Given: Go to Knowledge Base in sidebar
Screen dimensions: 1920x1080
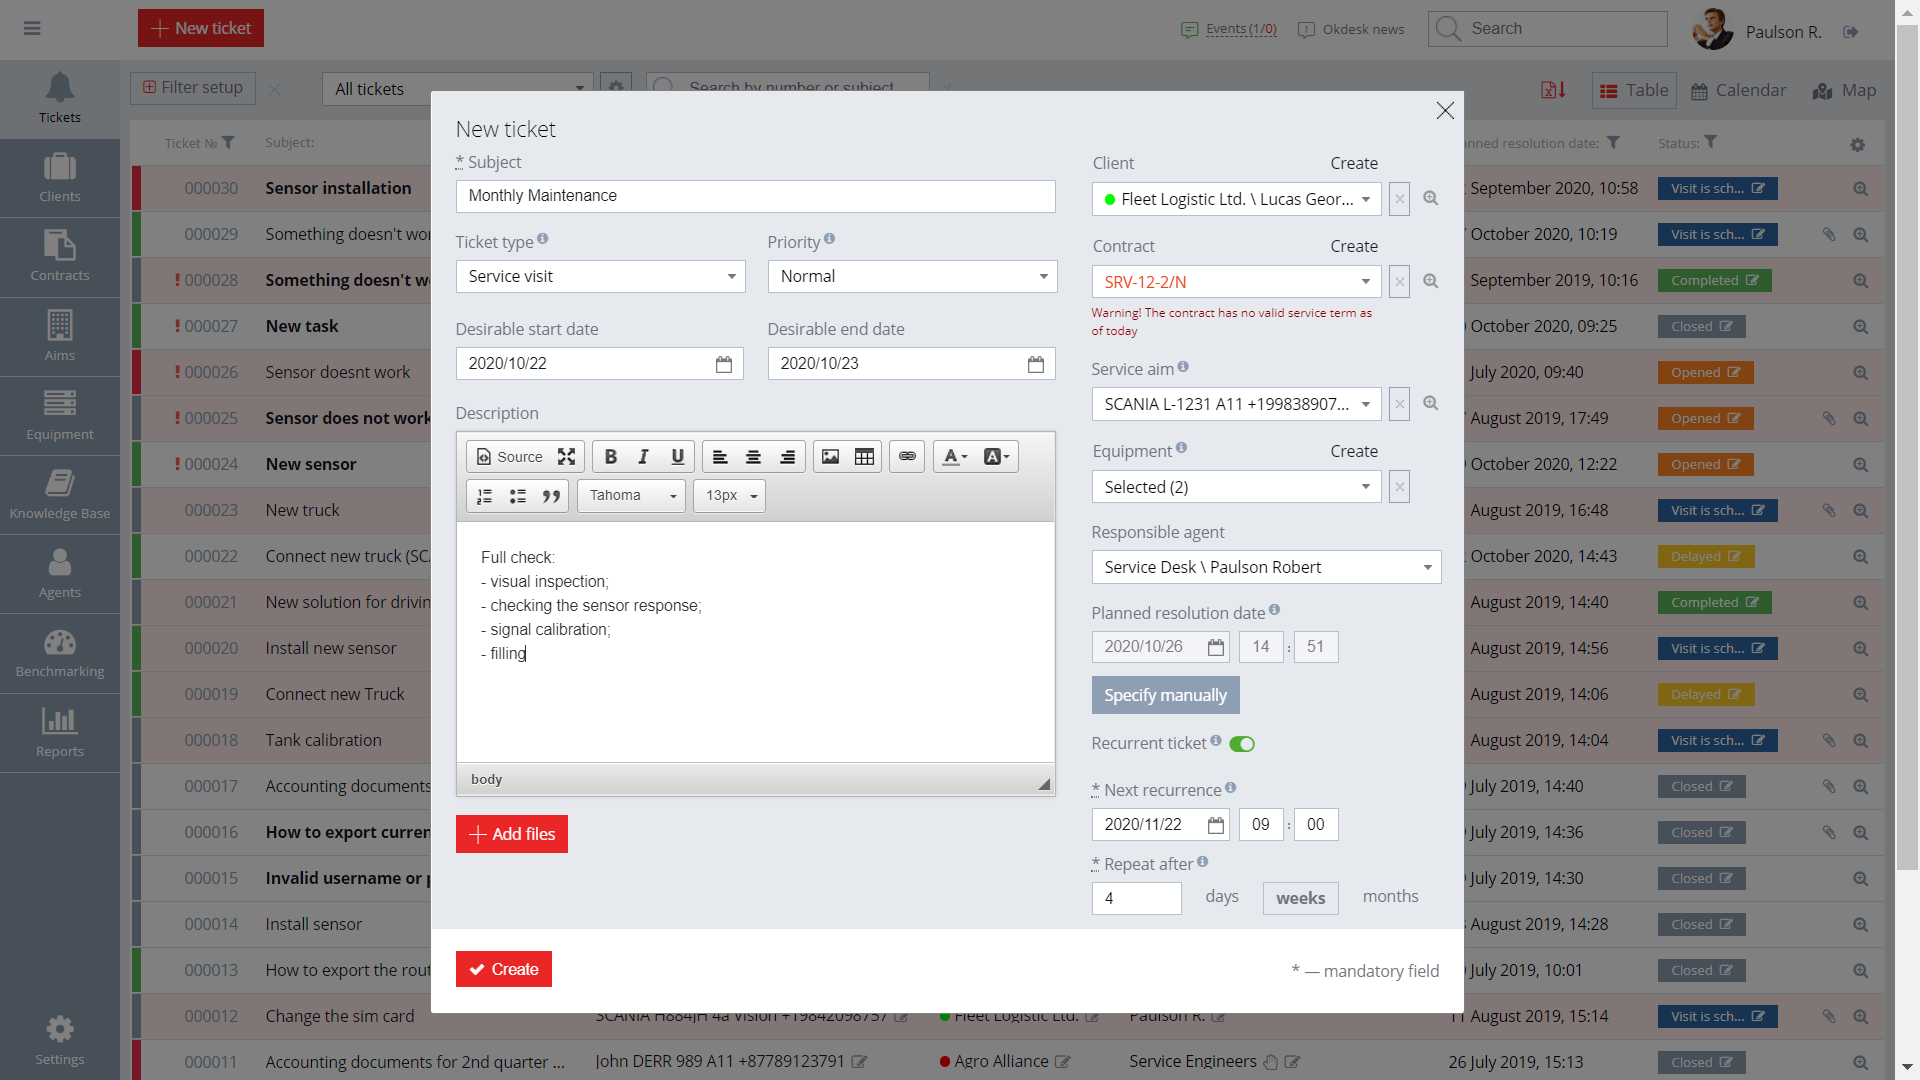Looking at the screenshot, I should coord(60,495).
